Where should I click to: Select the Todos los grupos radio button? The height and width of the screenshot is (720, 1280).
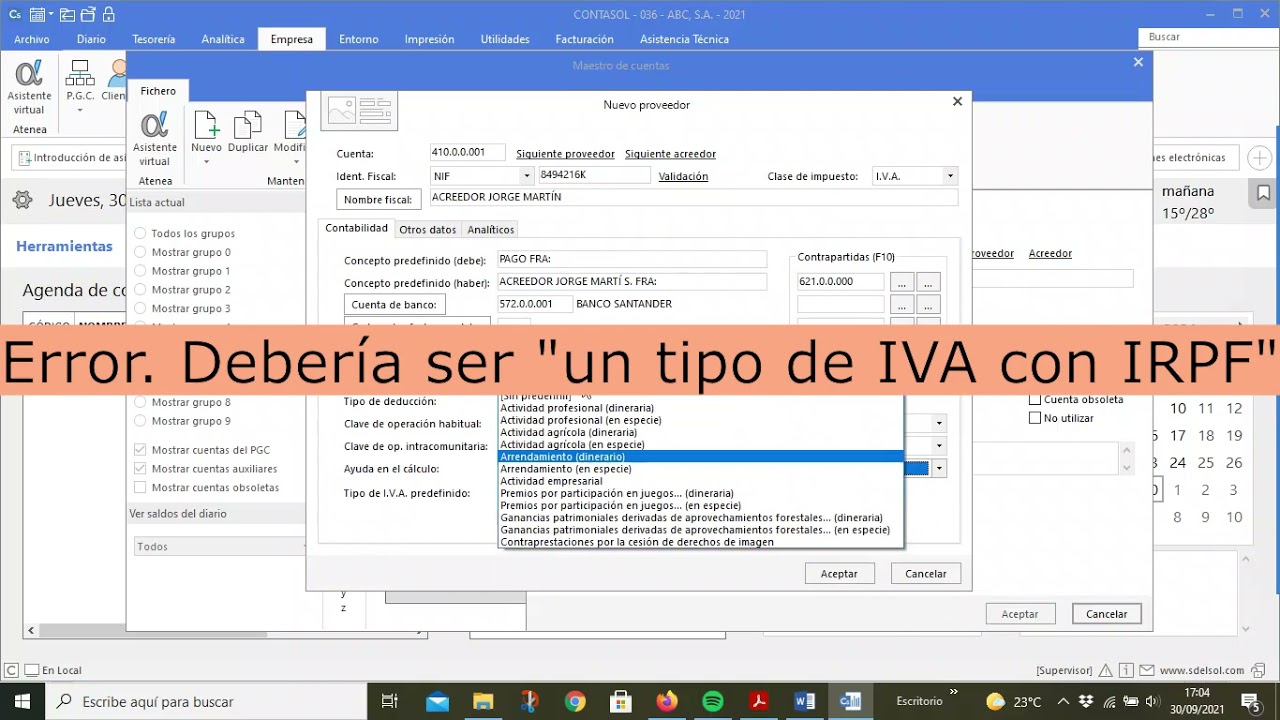140,233
